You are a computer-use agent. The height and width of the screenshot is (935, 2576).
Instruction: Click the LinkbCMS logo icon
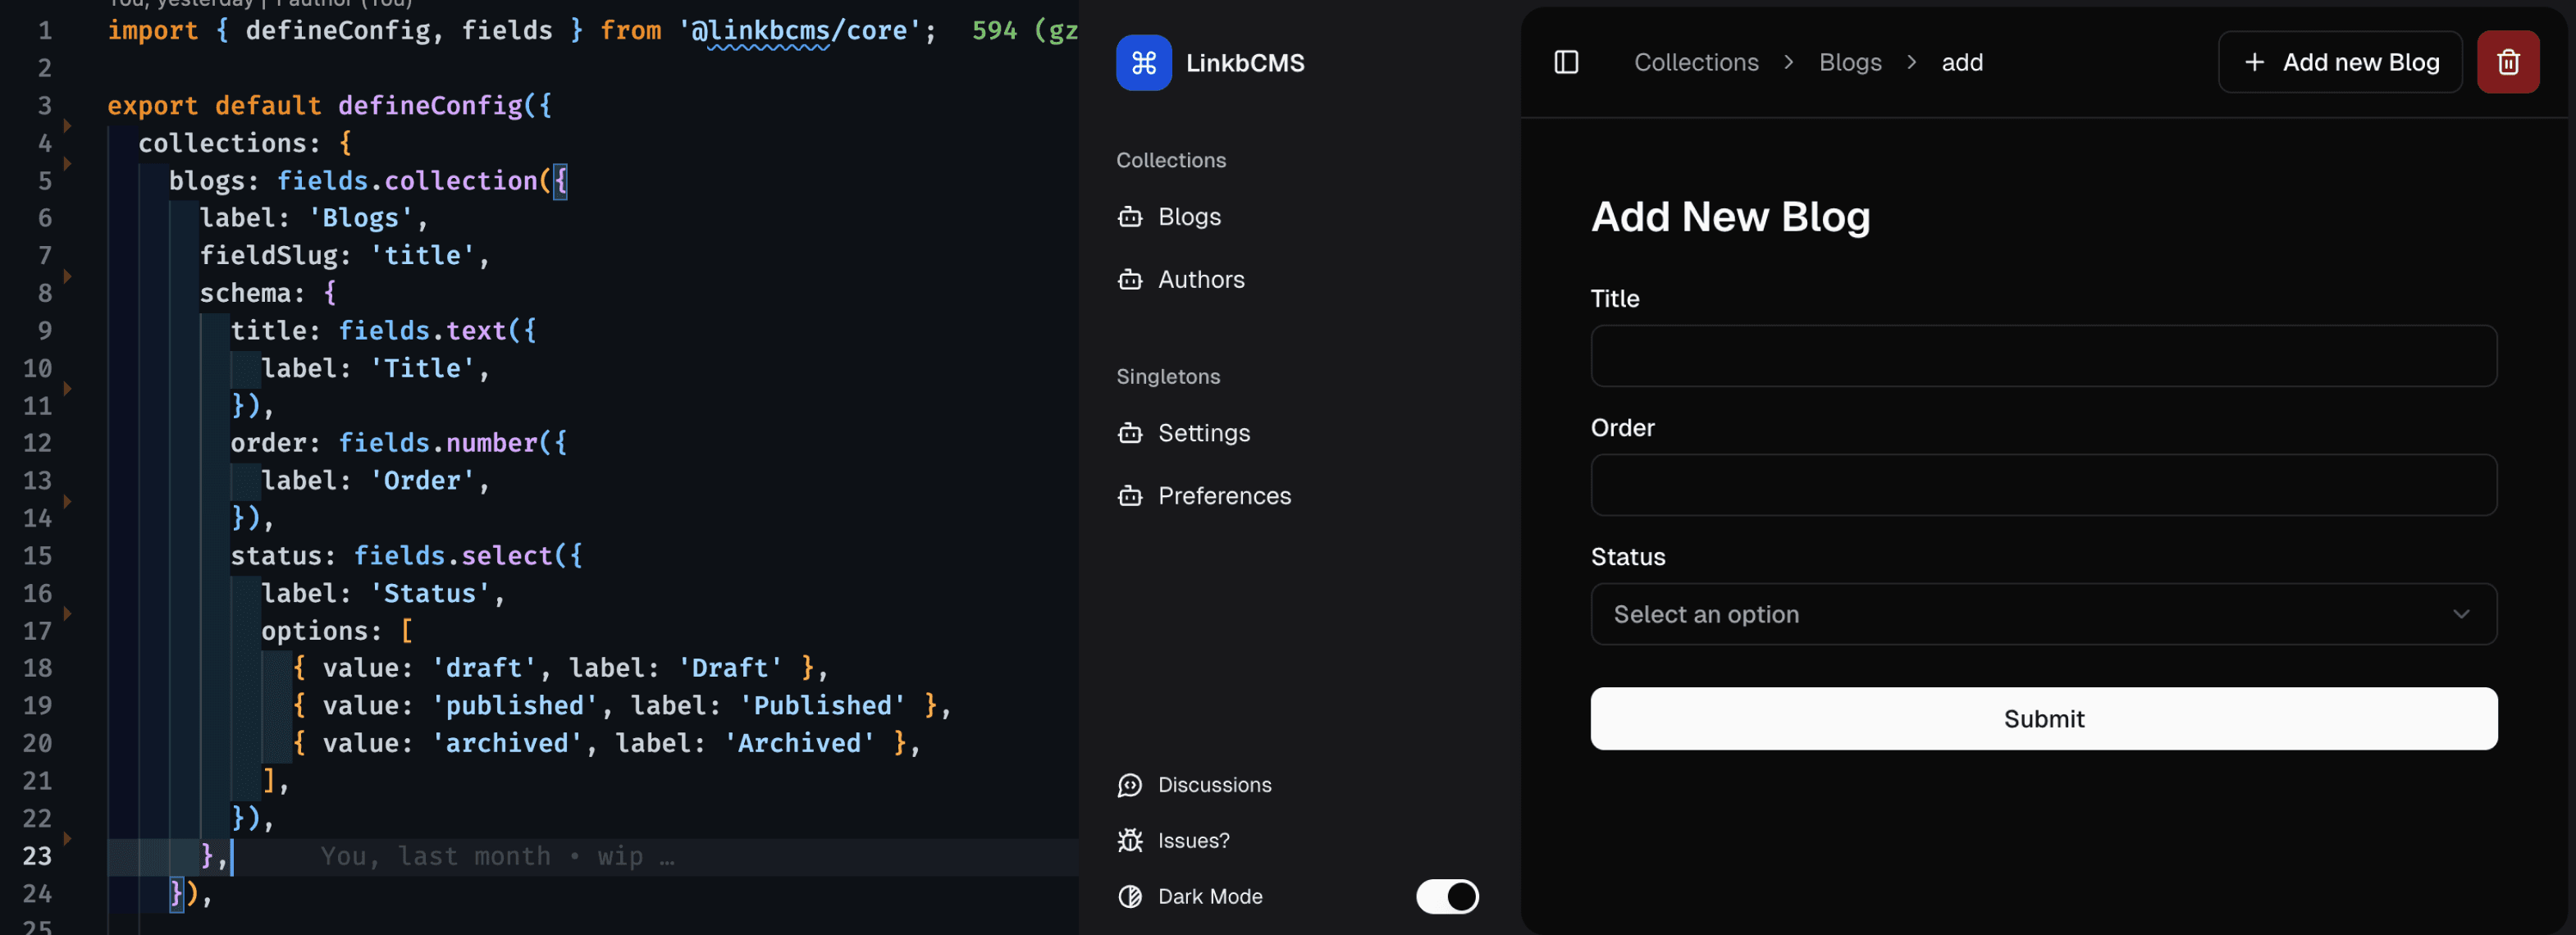pyautogui.click(x=1143, y=62)
